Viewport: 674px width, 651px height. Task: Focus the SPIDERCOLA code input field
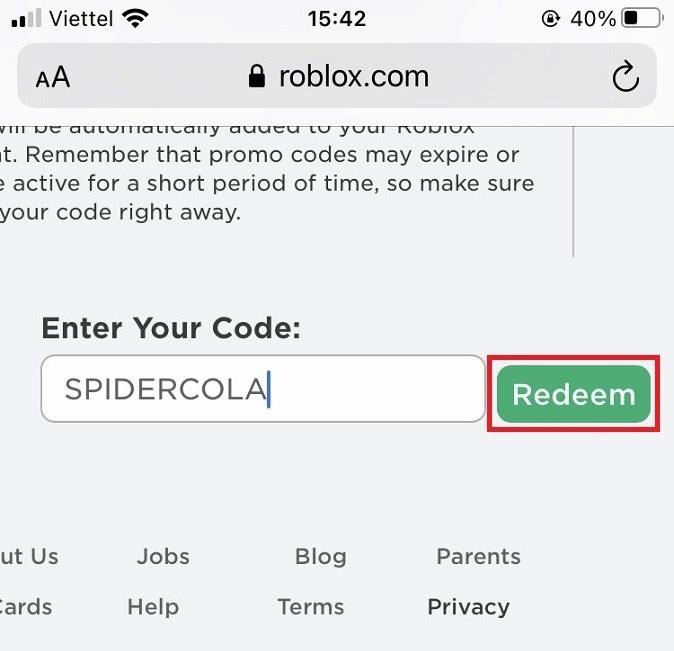pos(263,389)
